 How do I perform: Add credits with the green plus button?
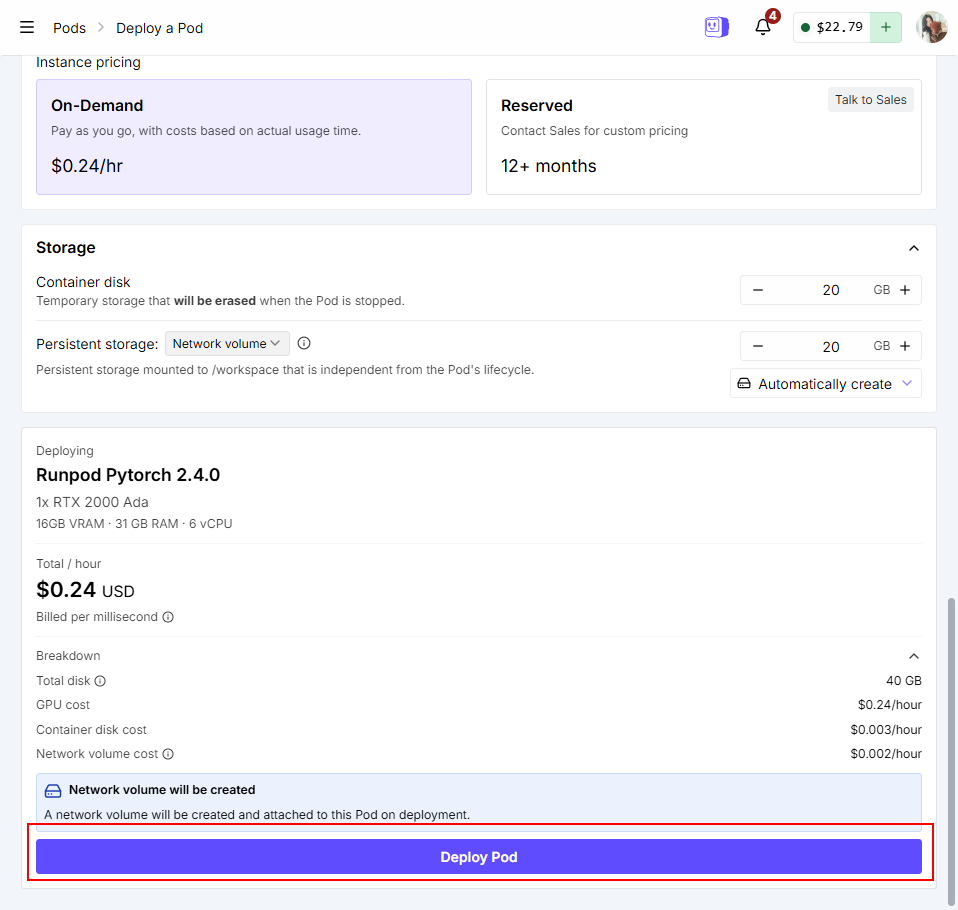click(885, 28)
